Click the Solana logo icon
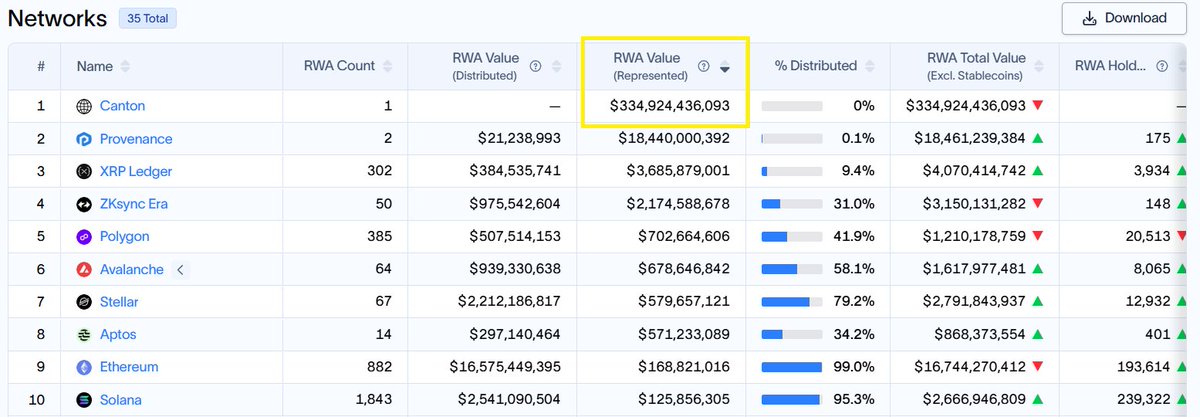 (x=84, y=400)
